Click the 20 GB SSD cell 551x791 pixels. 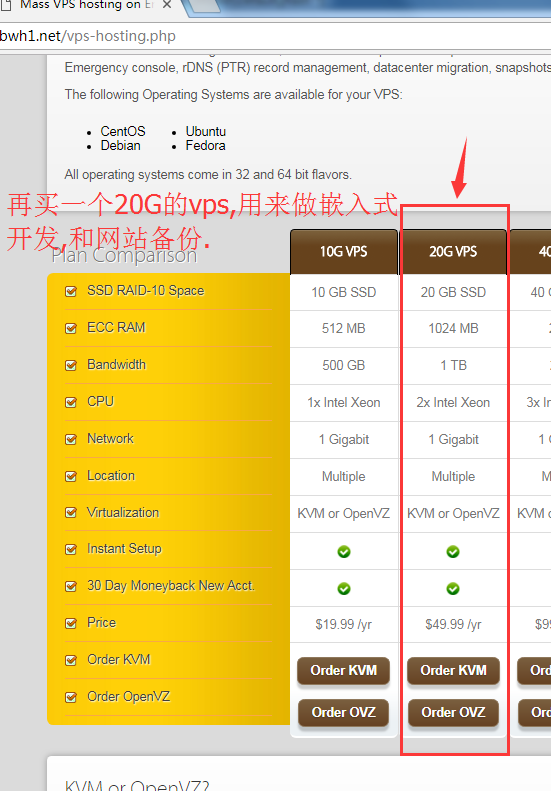(453, 293)
